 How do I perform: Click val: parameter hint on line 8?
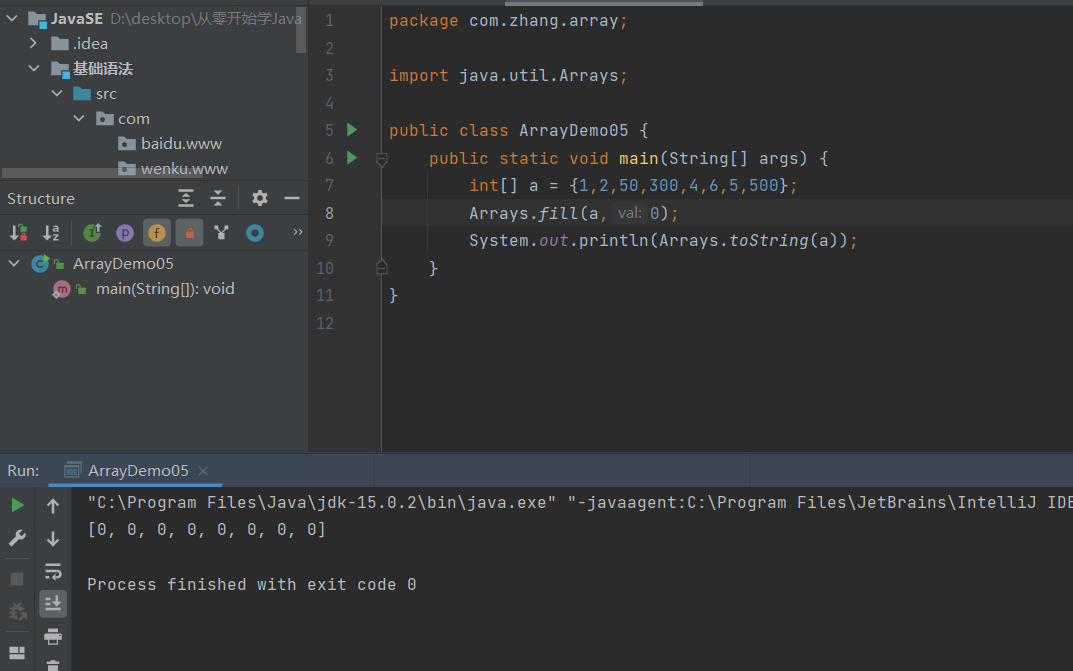629,213
